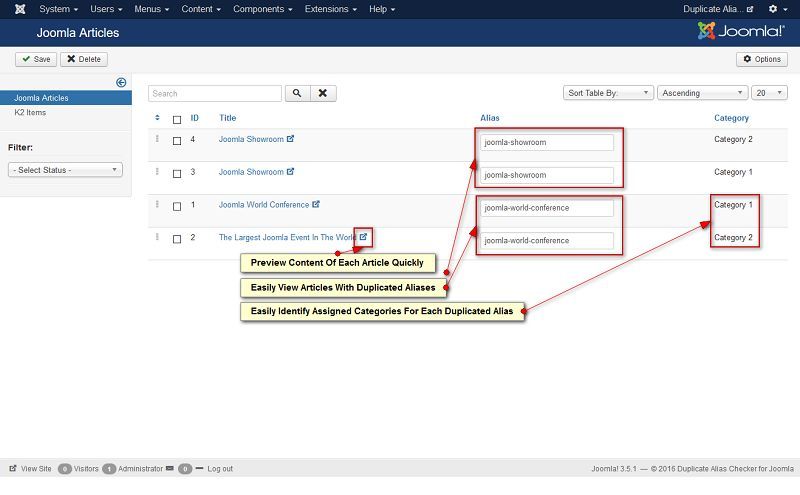Click into the Search input field
Screen dimensions: 800x495
pos(215,93)
